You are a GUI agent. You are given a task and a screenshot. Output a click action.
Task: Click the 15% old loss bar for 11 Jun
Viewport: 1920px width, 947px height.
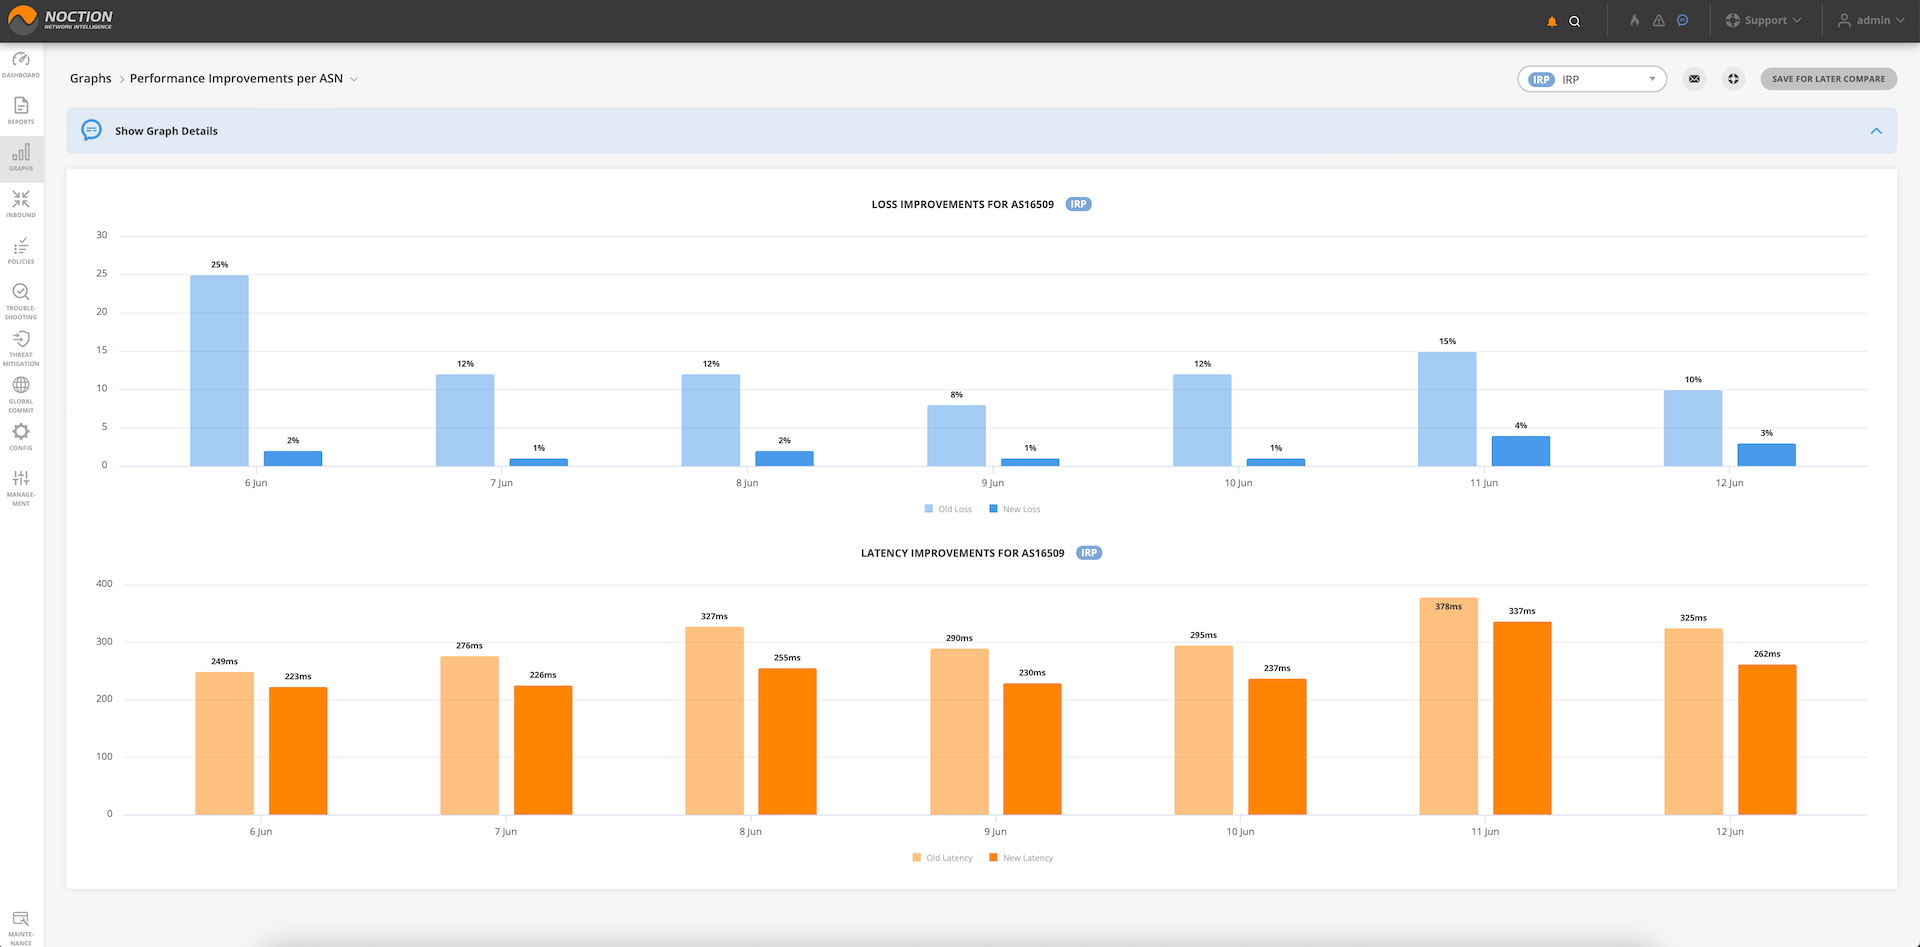tap(1447, 408)
